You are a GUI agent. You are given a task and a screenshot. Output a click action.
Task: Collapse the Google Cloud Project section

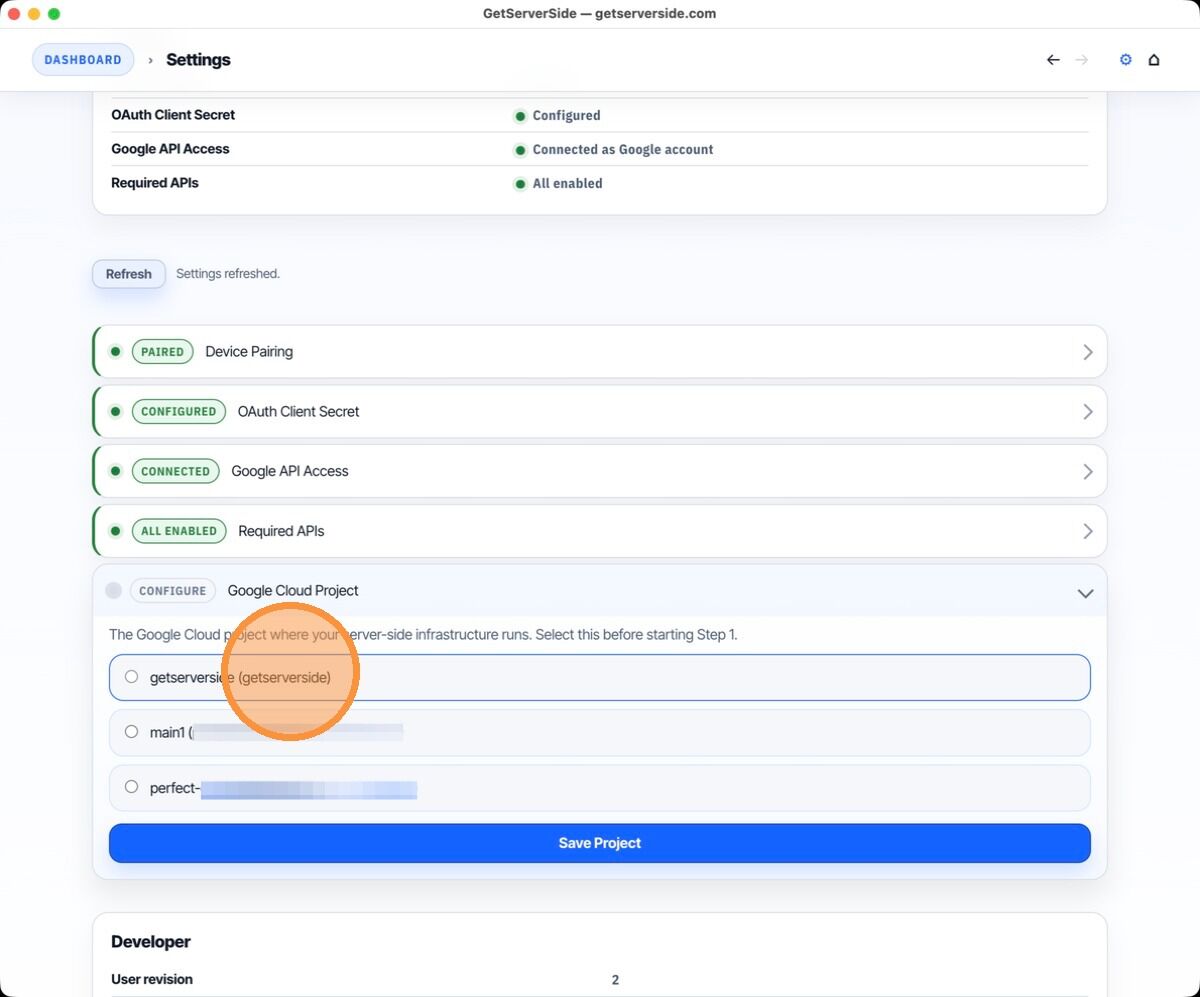tap(1085, 593)
